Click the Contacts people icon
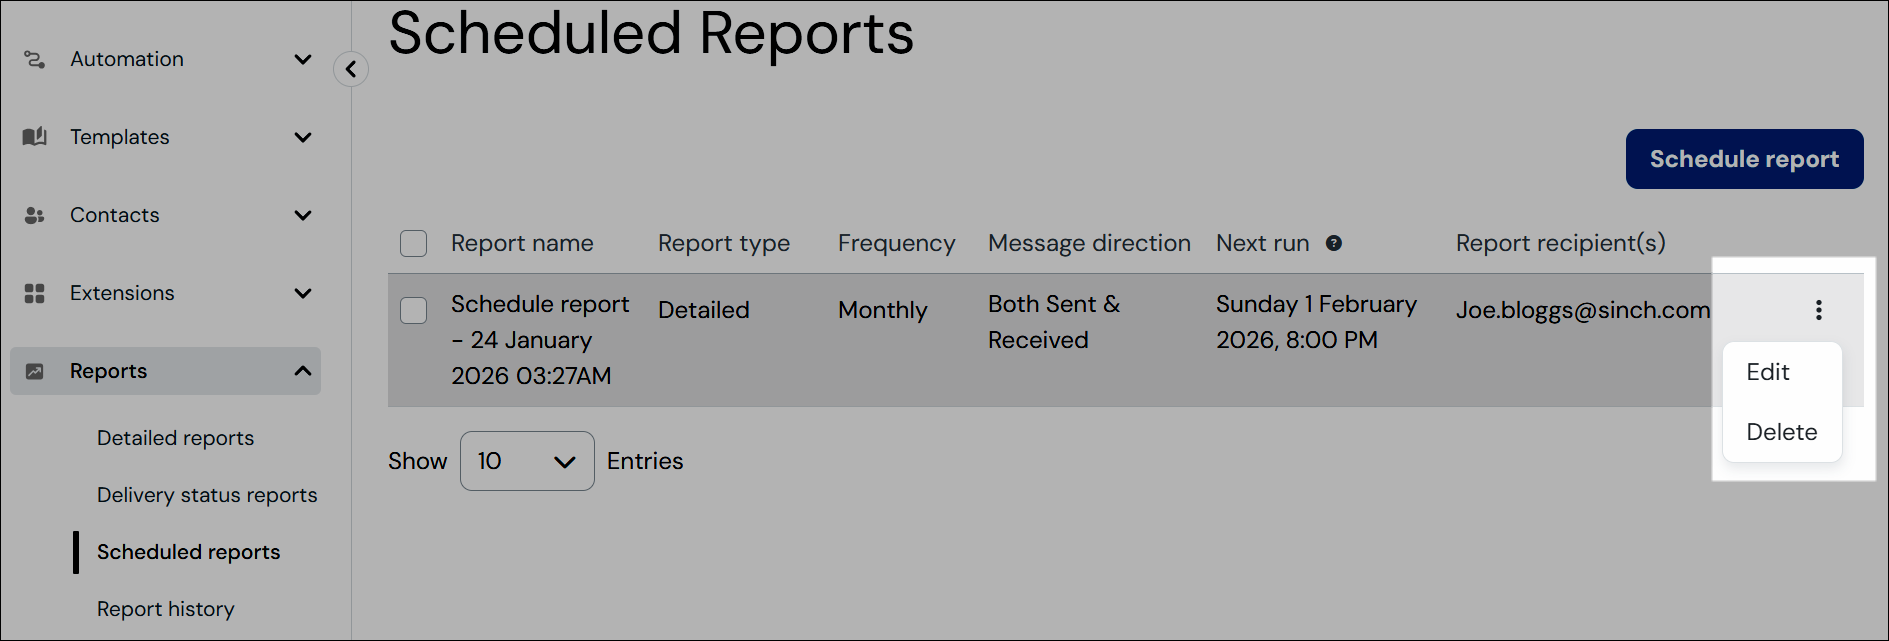The image size is (1889, 641). pos(34,215)
